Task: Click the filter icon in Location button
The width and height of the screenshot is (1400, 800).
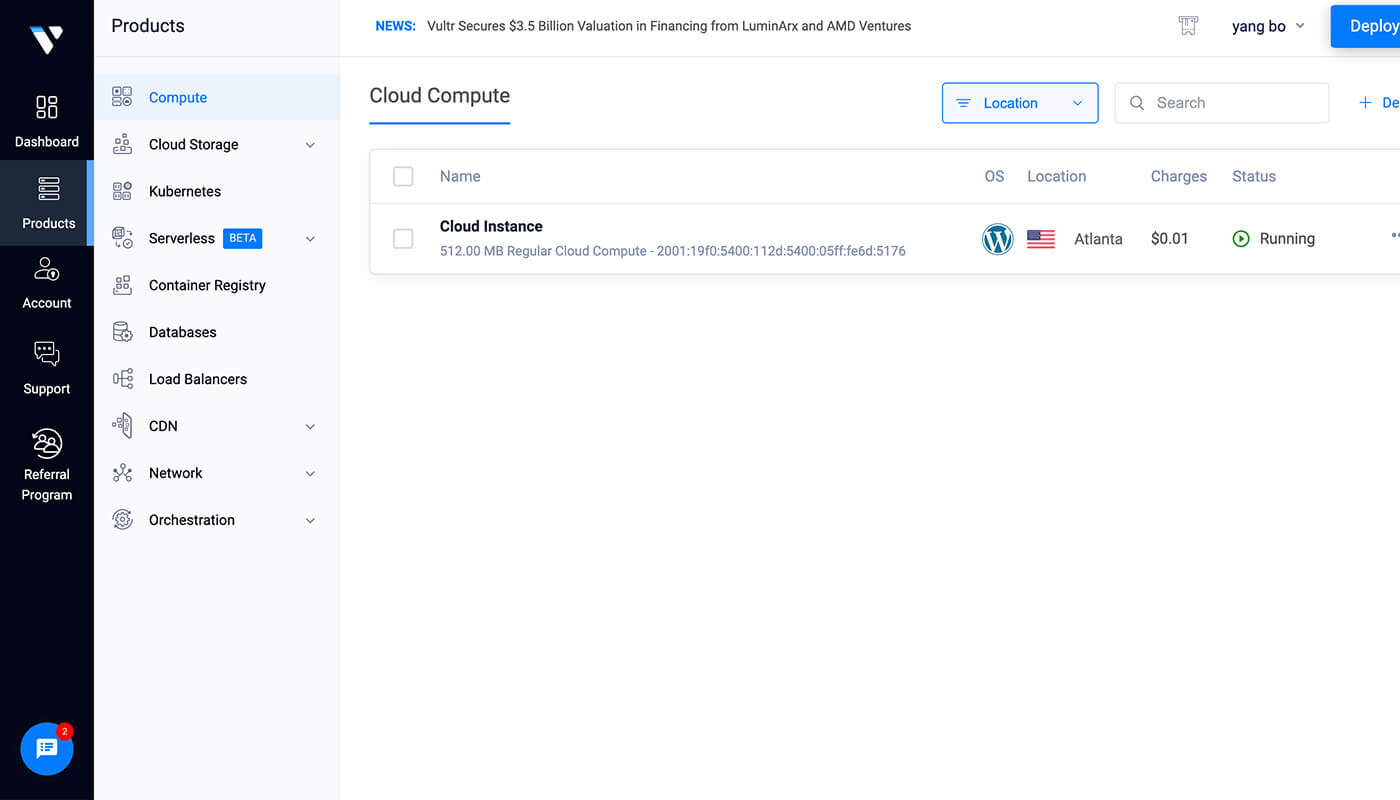Action: [964, 103]
